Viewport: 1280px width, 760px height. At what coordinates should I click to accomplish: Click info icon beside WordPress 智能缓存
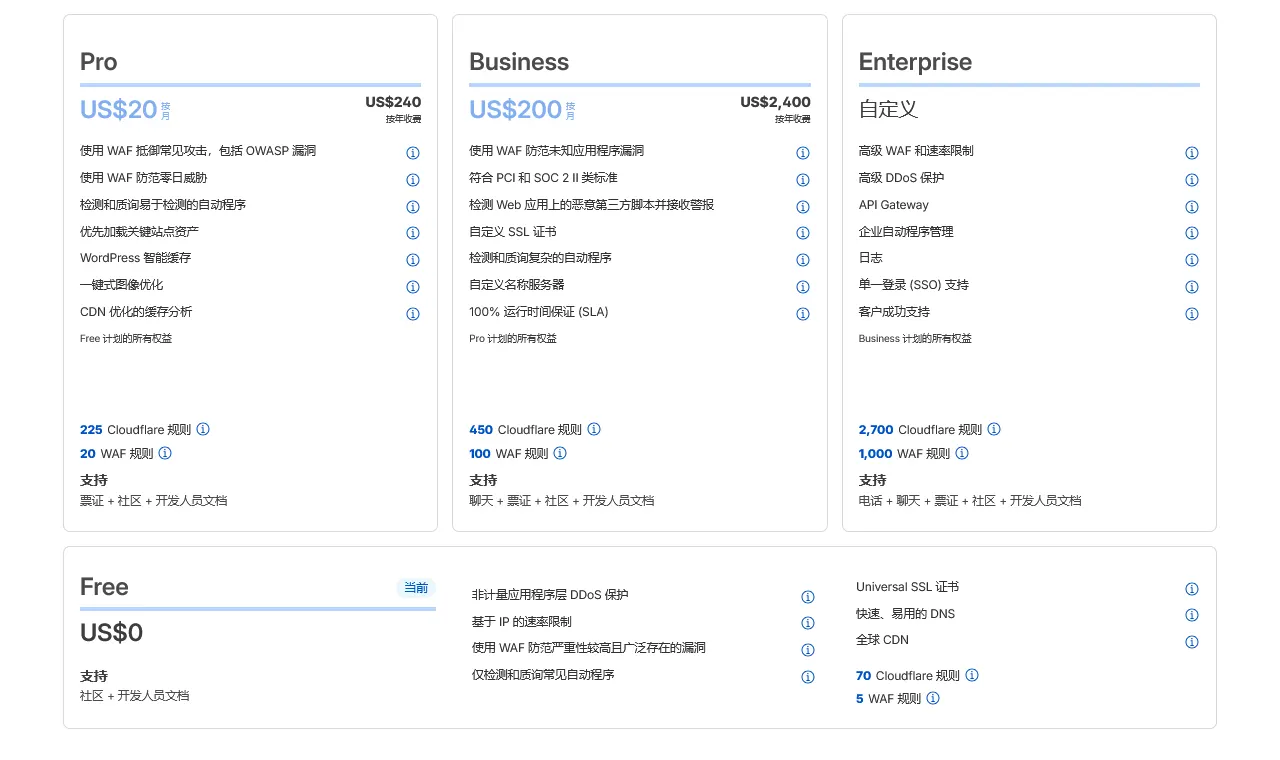tap(412, 260)
